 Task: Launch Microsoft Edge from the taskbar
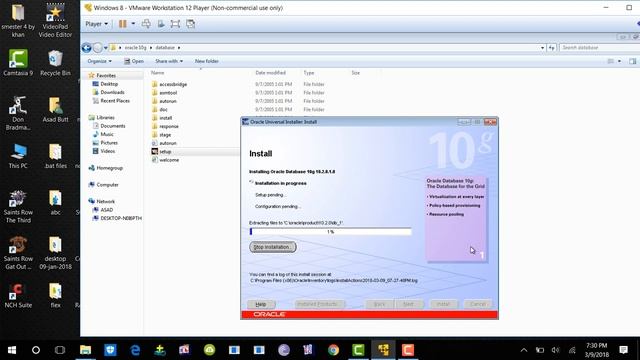[x=135, y=350]
